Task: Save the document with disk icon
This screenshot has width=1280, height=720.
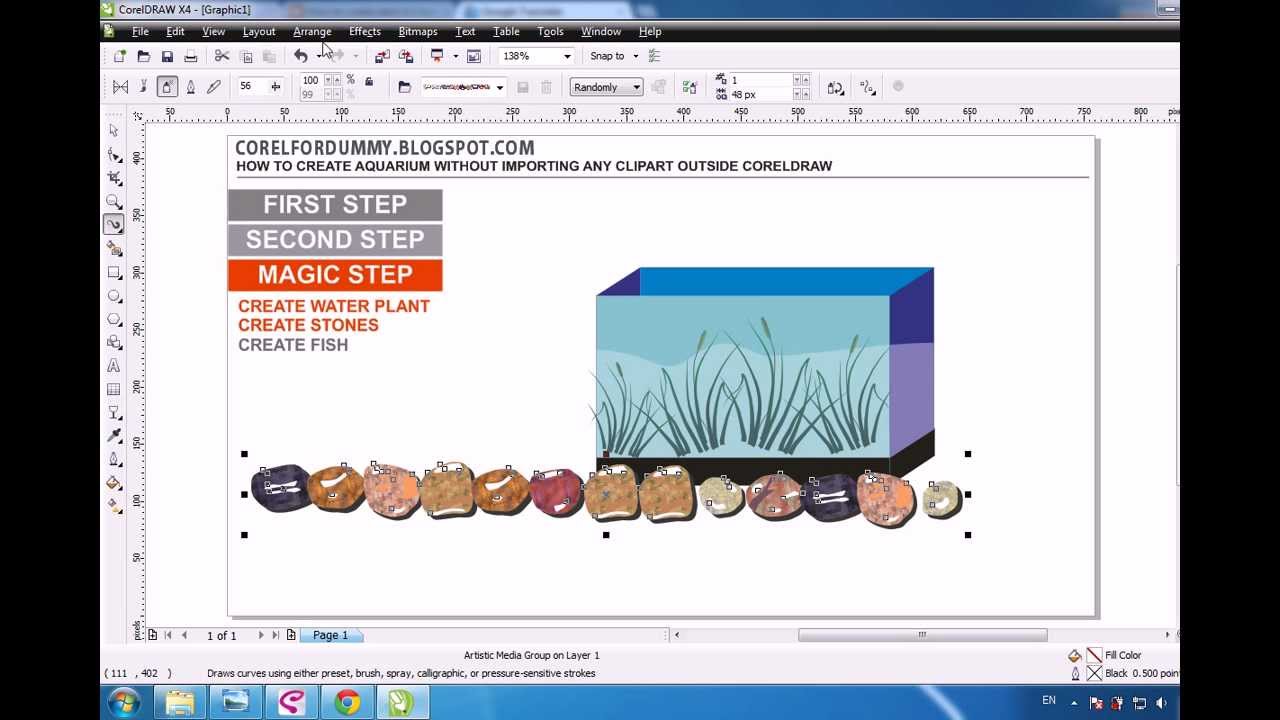Action: (167, 56)
